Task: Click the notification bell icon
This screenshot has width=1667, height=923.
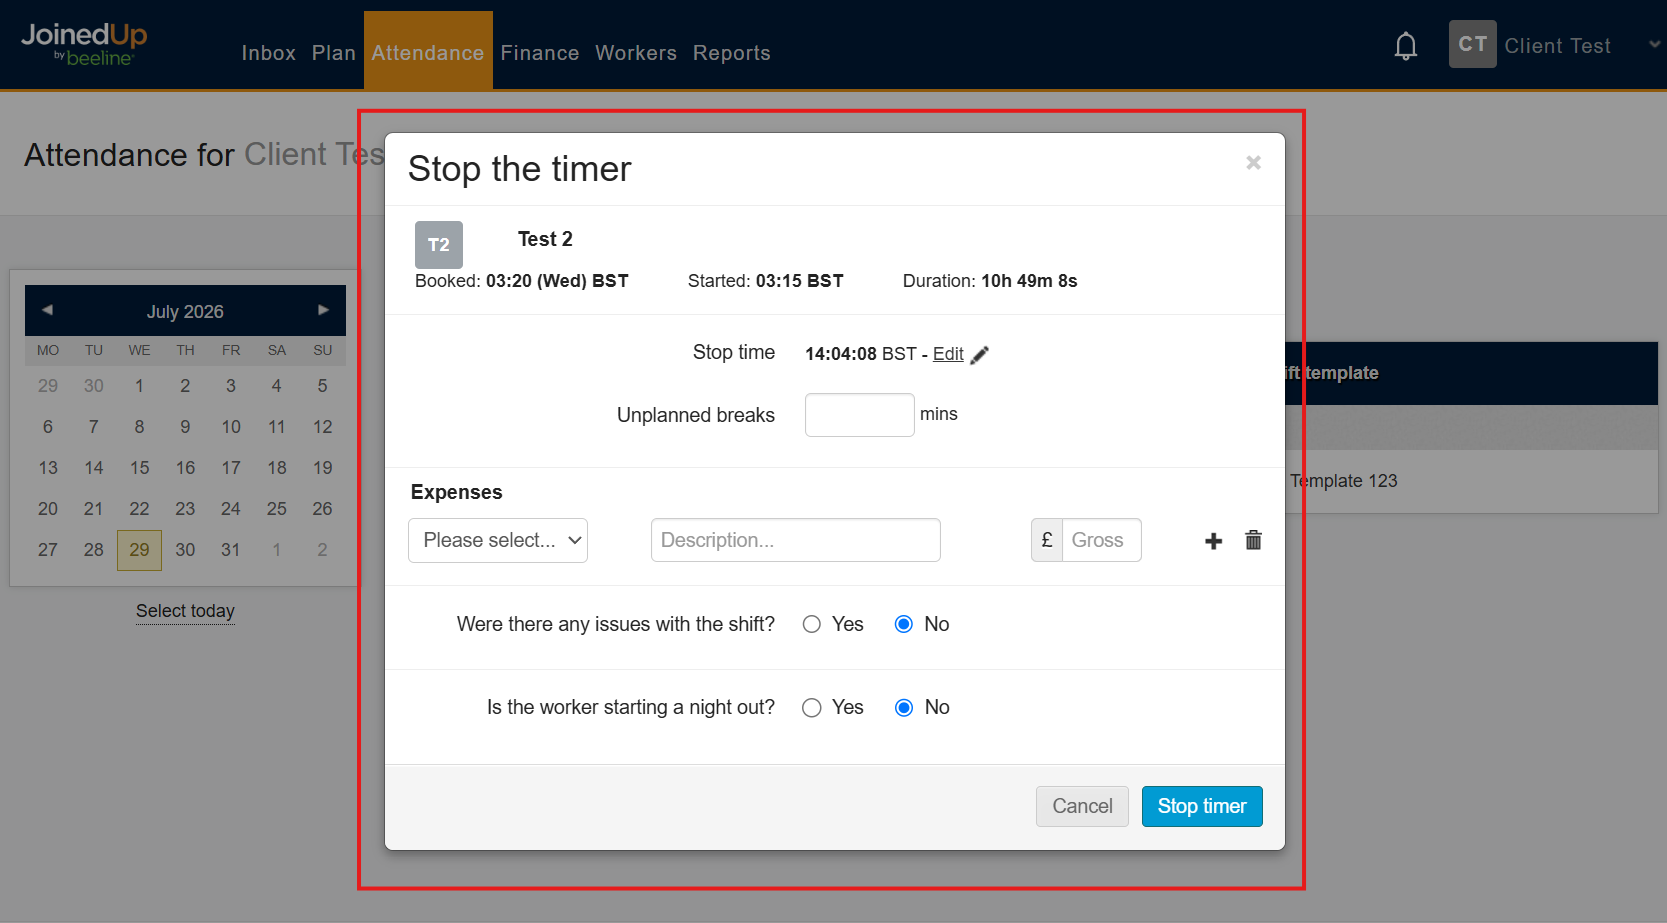Action: pyautogui.click(x=1405, y=46)
